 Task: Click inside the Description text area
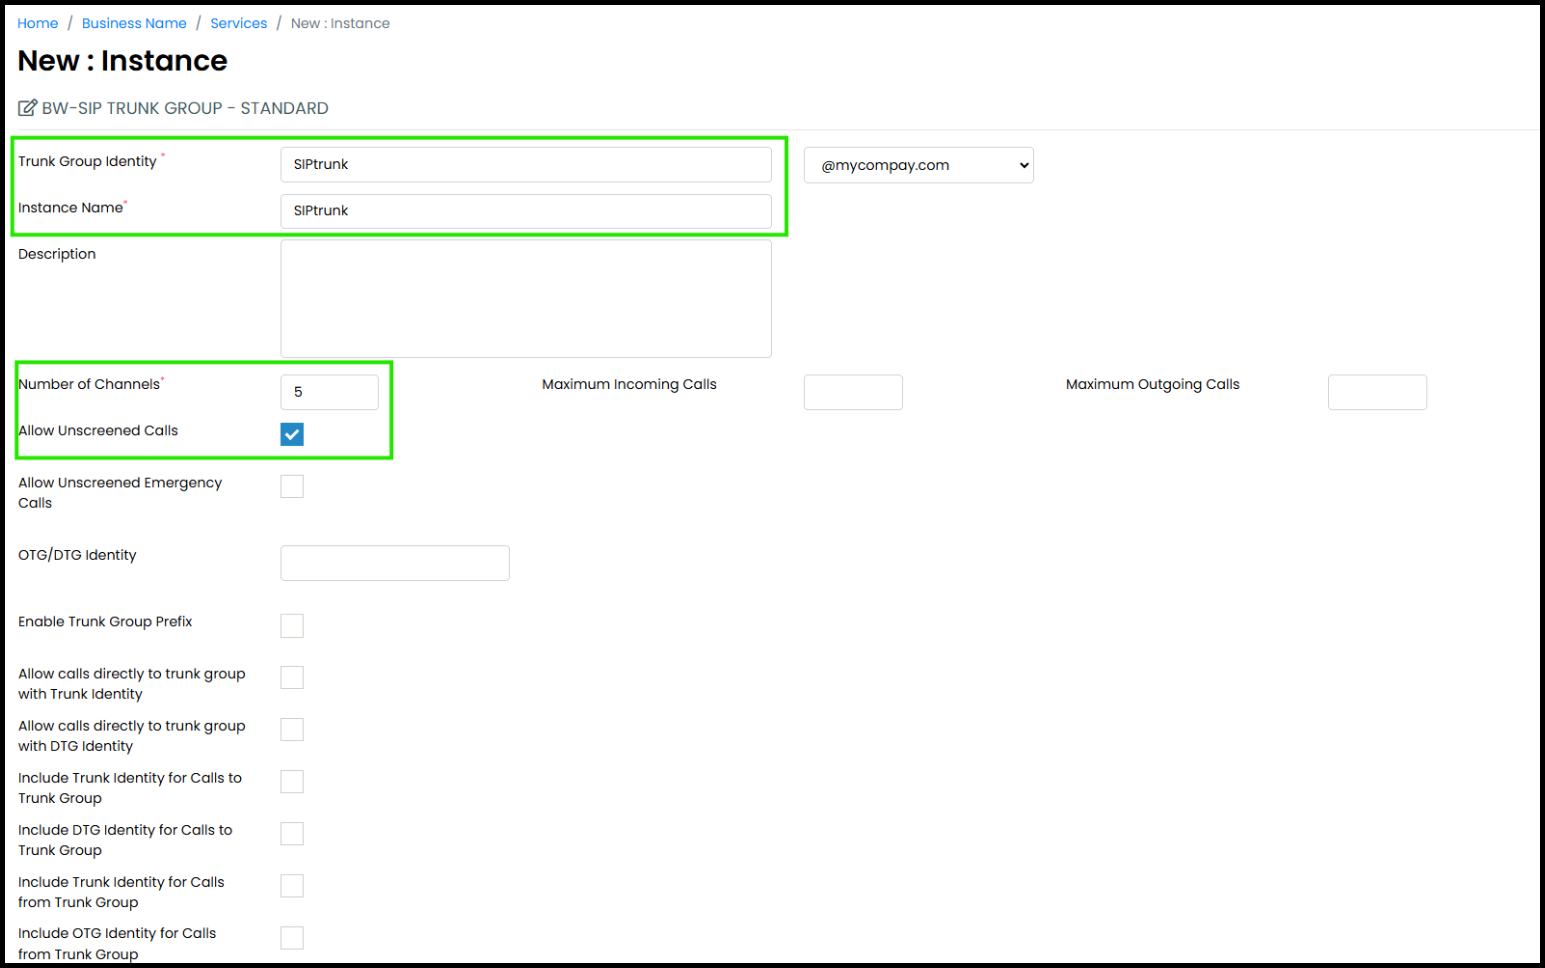click(x=526, y=298)
